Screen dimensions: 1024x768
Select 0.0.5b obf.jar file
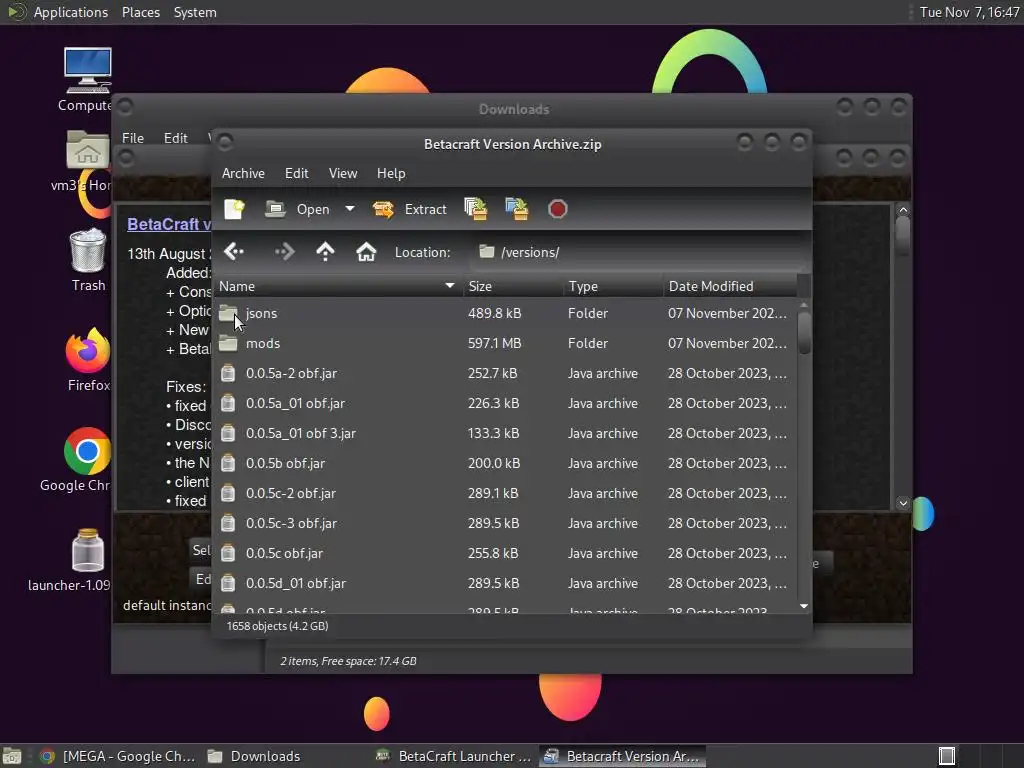[x=505, y=464]
